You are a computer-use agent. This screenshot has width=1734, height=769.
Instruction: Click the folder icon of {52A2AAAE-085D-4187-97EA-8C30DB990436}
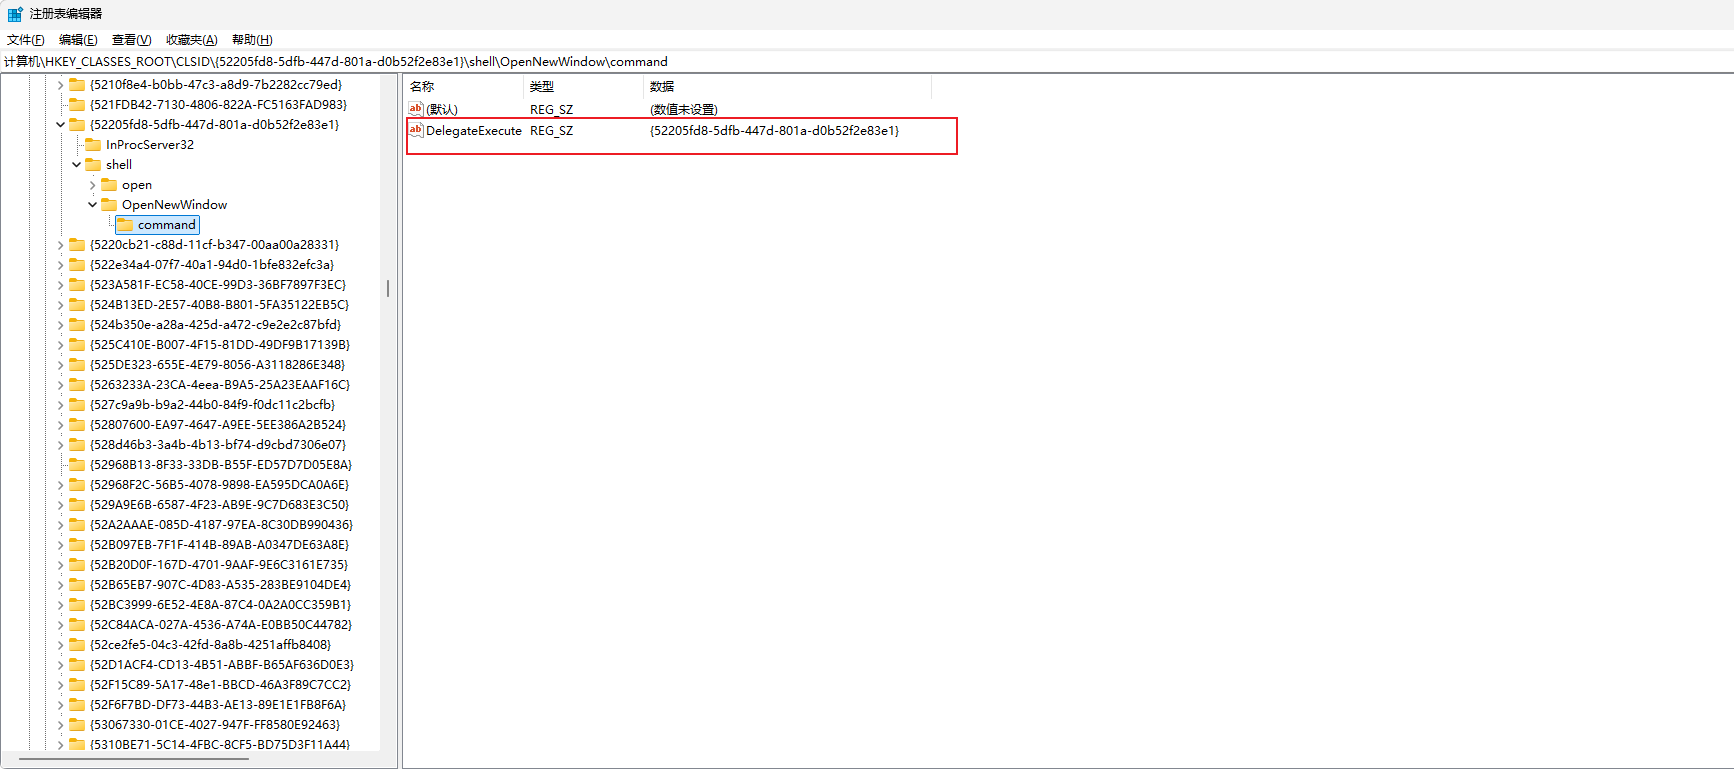[77, 525]
